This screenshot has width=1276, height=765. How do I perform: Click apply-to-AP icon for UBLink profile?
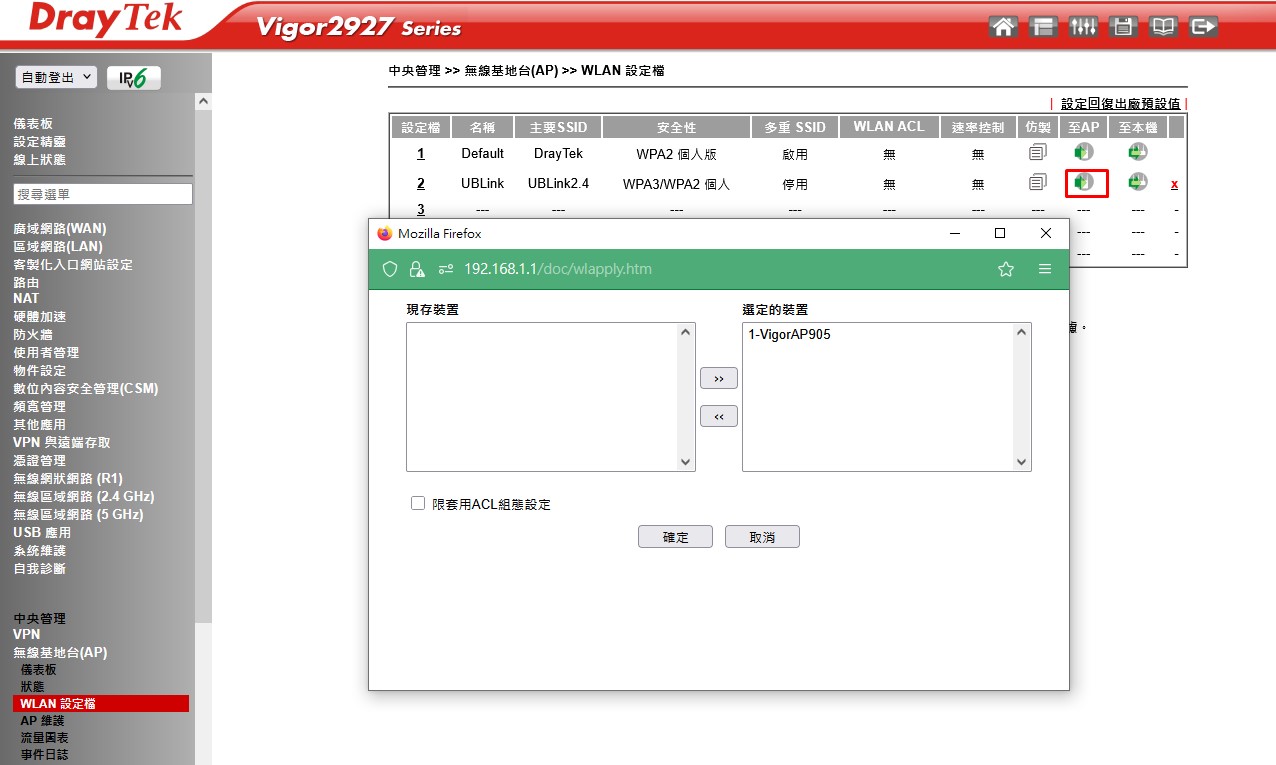click(1085, 183)
